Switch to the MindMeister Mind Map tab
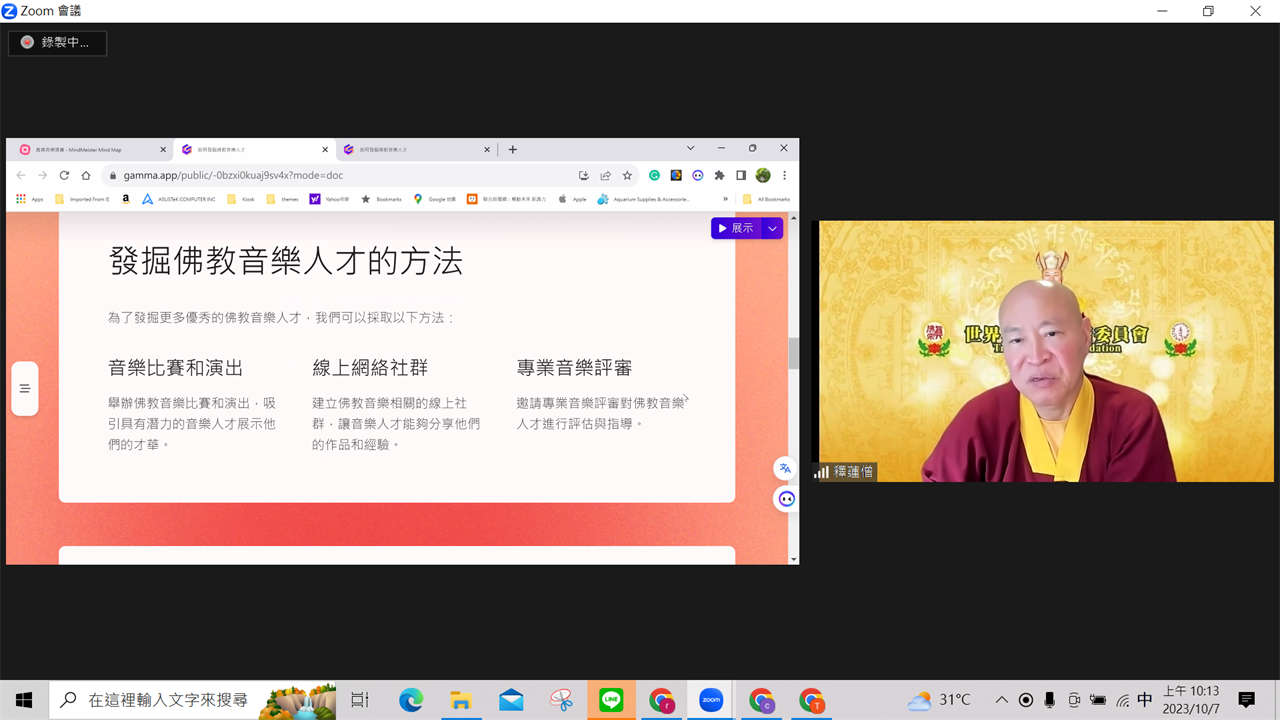The width and height of the screenshot is (1280, 720). point(90,150)
